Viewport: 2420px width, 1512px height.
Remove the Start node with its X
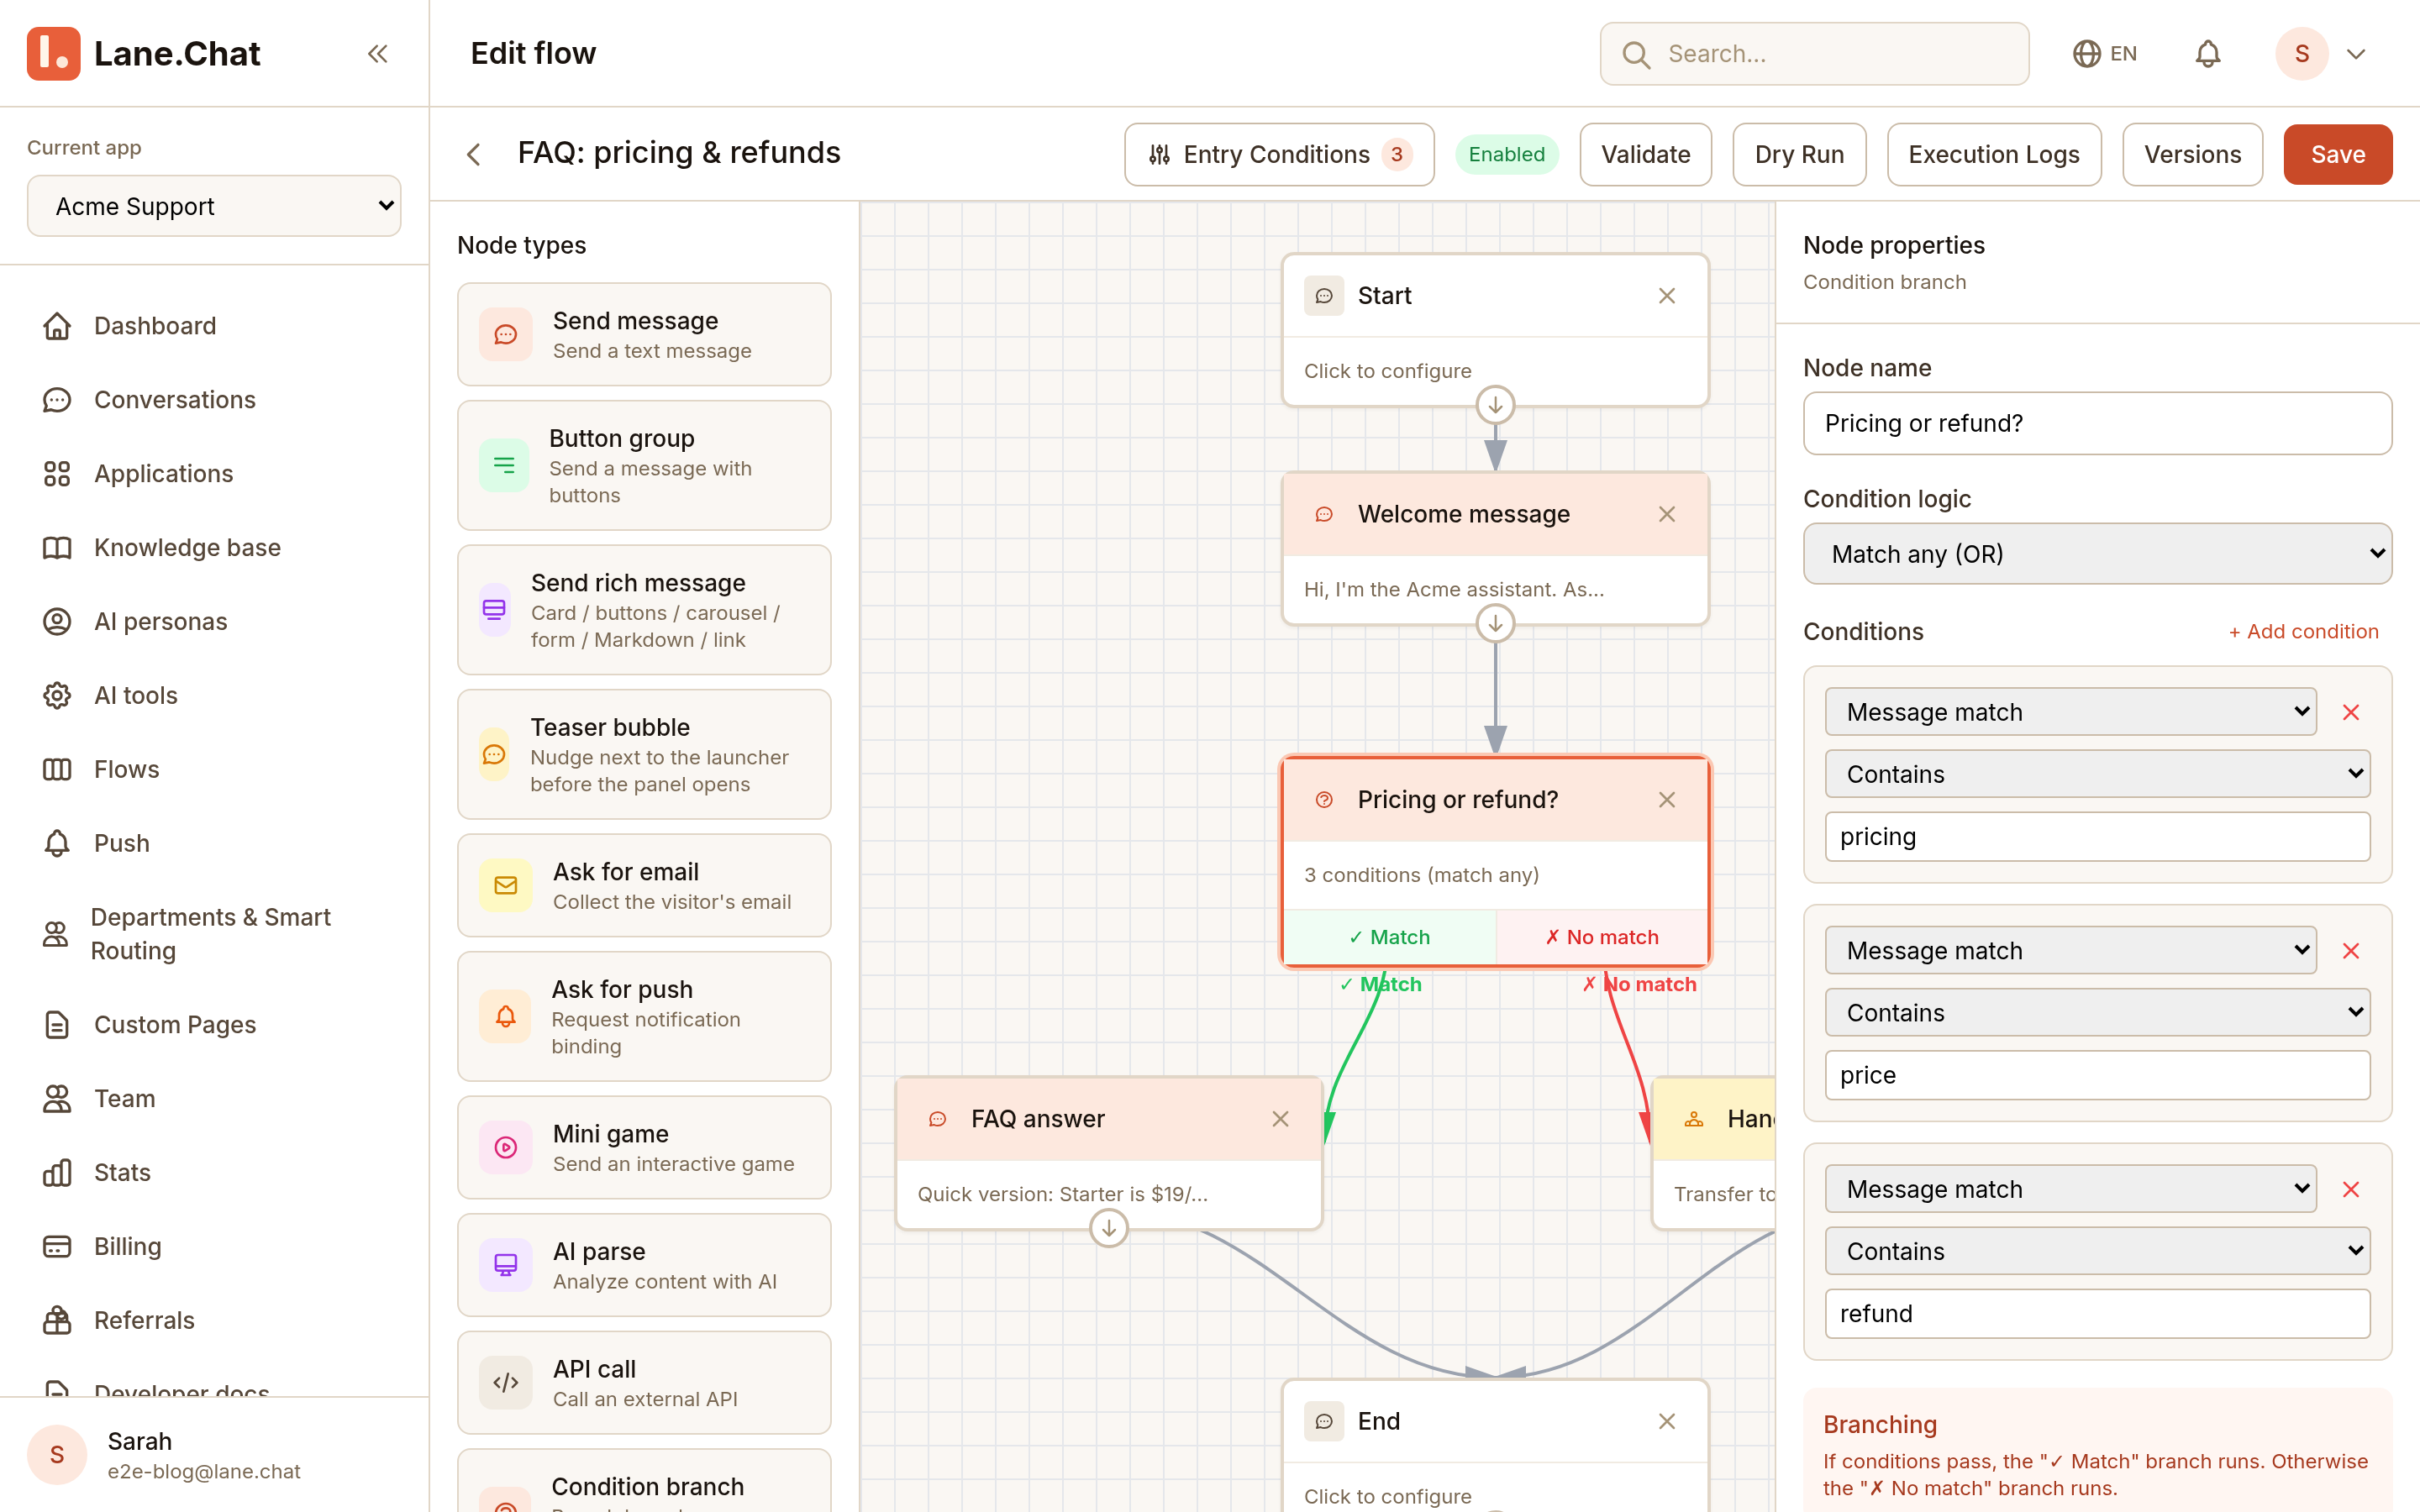1667,296
